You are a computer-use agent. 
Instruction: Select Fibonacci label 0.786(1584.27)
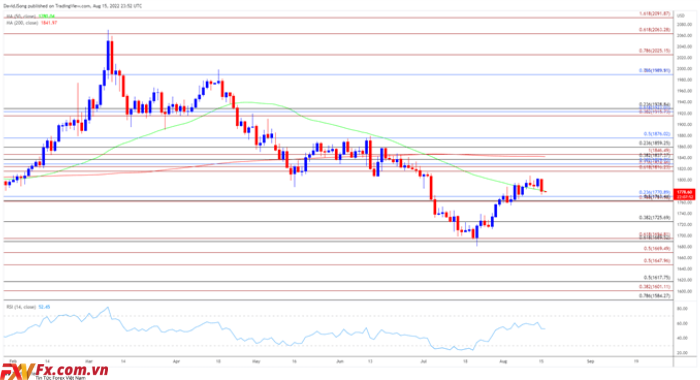pos(655,296)
